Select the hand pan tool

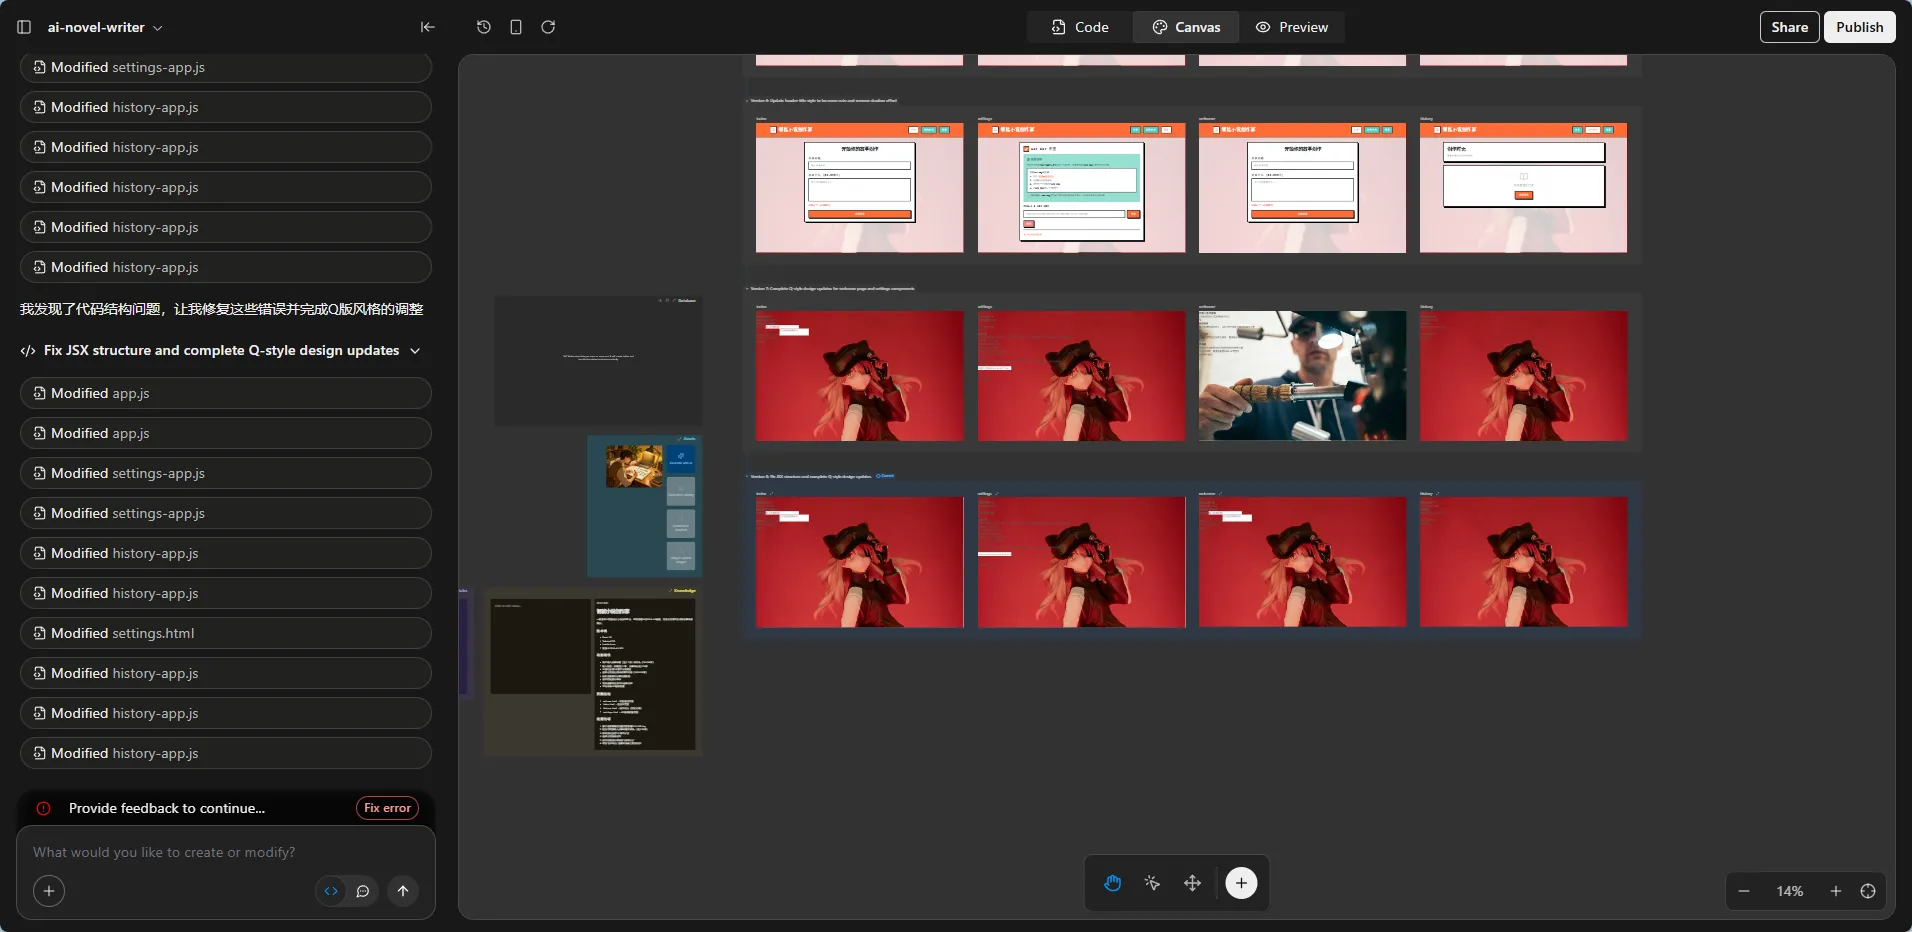point(1112,883)
